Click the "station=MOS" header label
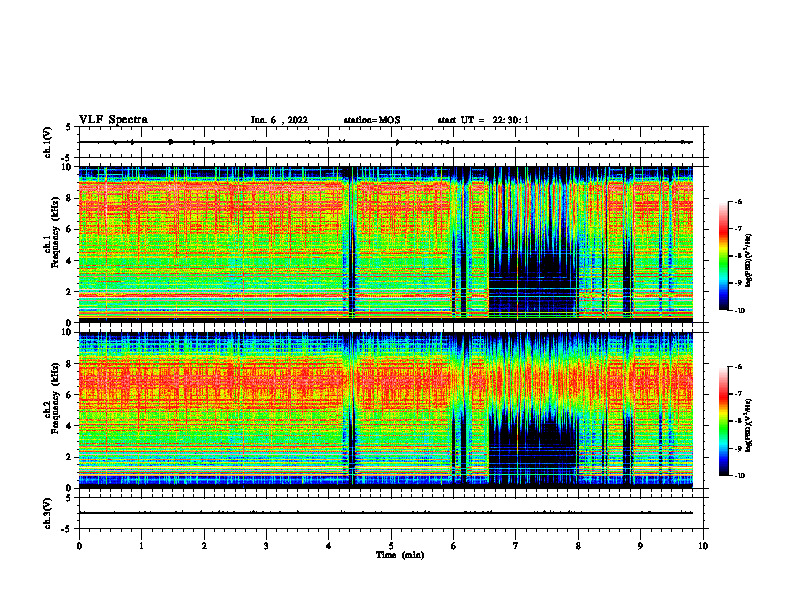 pos(372,120)
